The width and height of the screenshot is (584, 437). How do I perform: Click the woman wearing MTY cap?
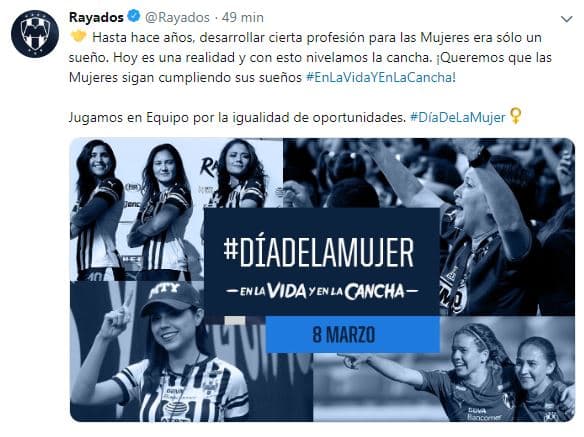(173, 351)
